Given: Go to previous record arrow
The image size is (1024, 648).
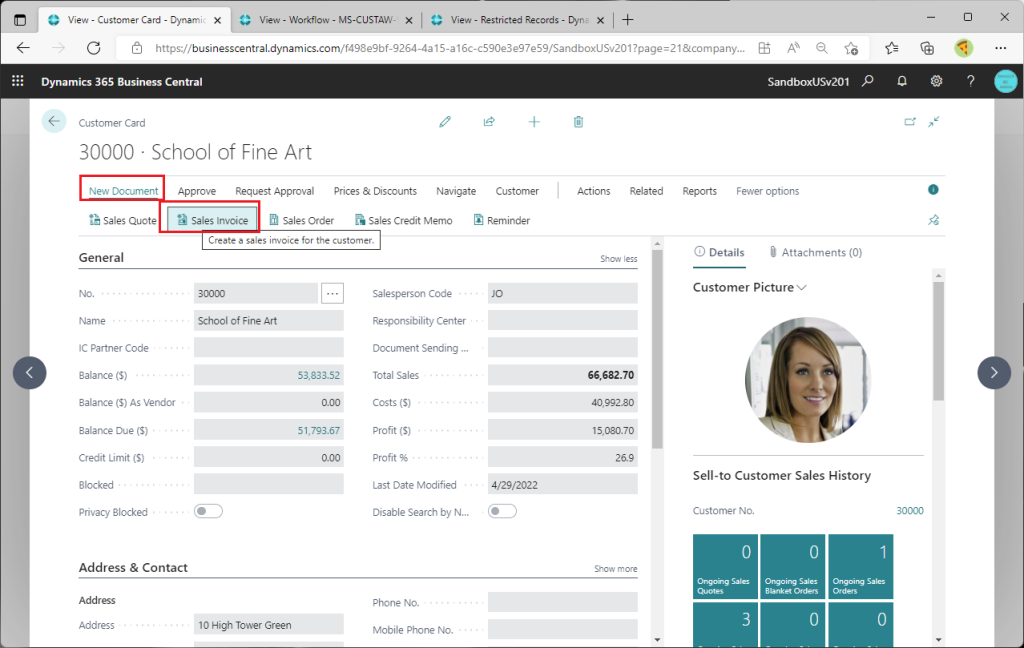Looking at the screenshot, I should point(29,372).
